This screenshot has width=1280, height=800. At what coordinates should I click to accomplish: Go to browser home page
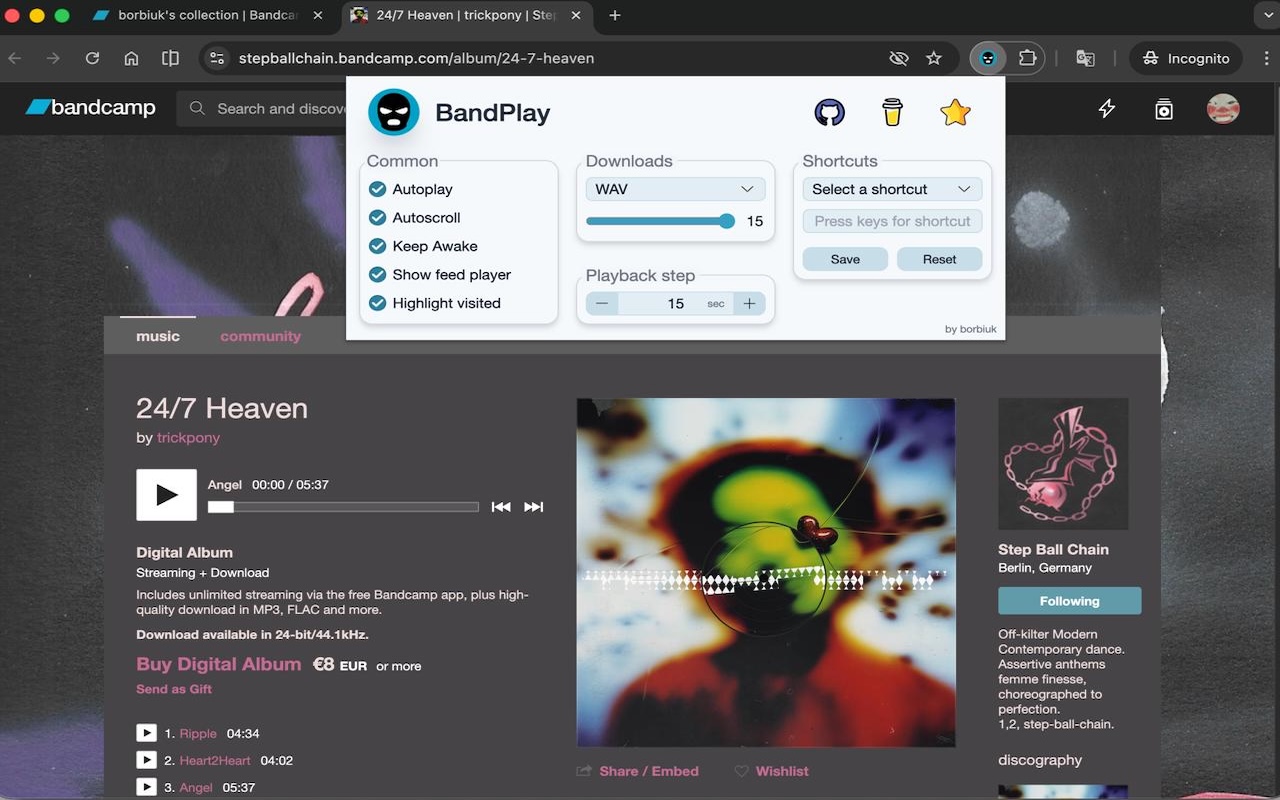(131, 58)
